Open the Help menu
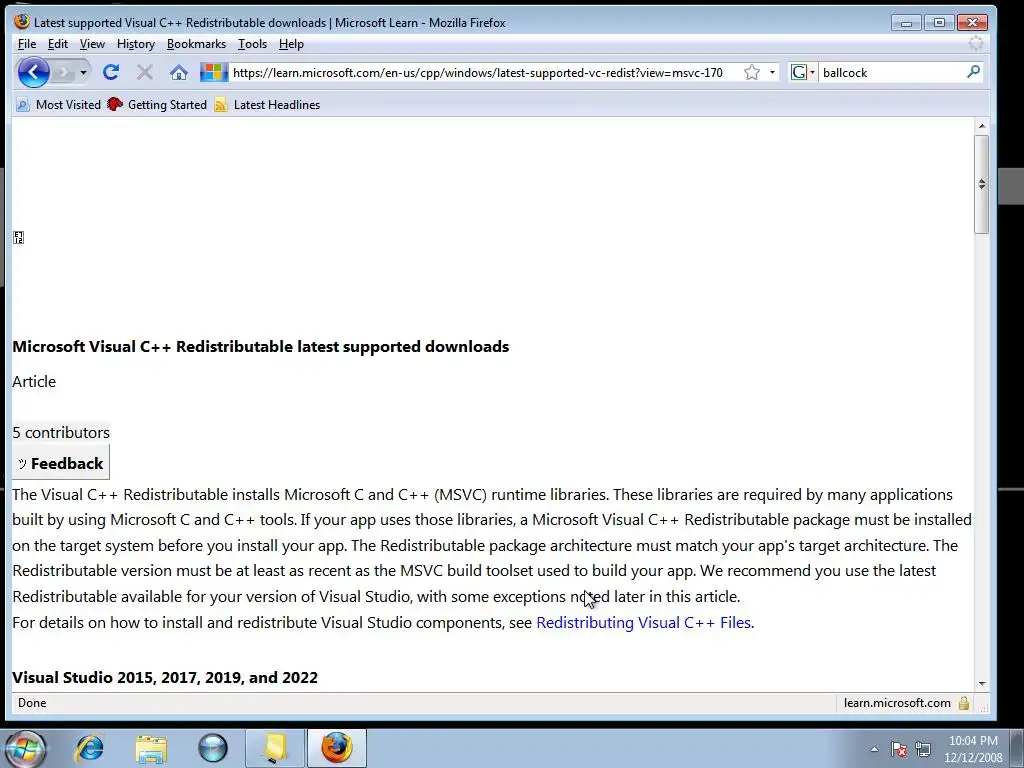The image size is (1024, 768). pos(291,44)
